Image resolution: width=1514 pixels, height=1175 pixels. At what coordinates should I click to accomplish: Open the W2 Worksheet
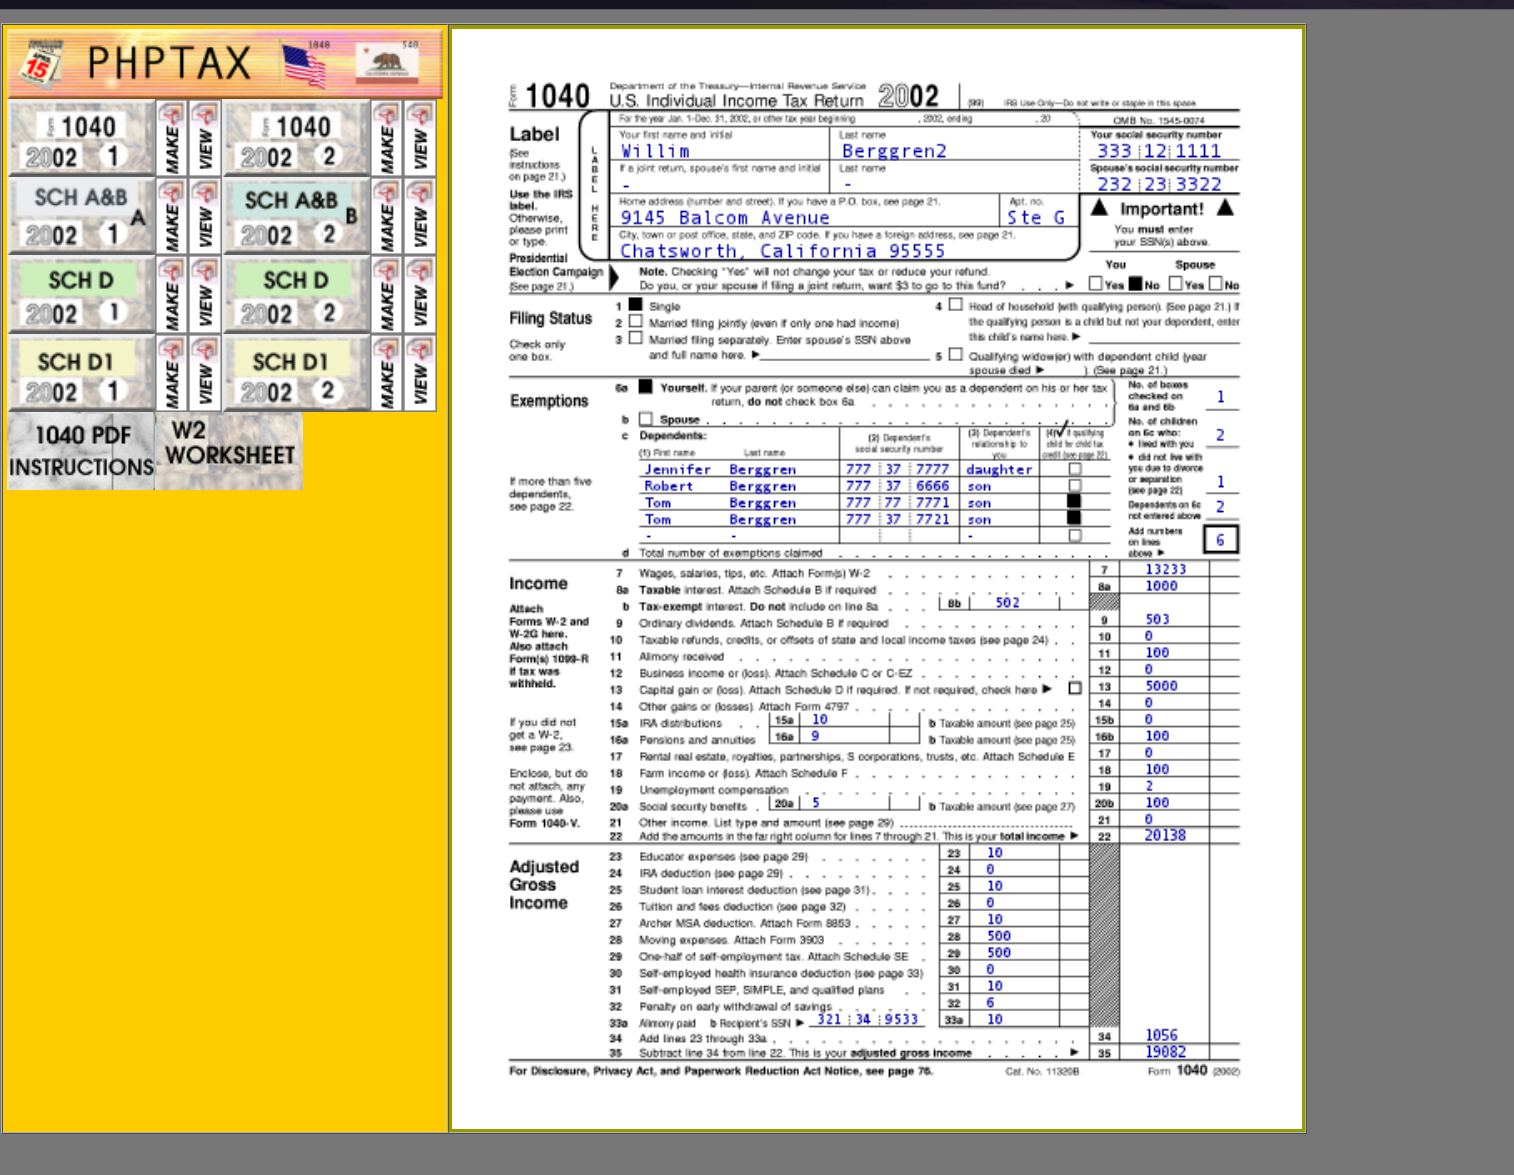coord(229,445)
